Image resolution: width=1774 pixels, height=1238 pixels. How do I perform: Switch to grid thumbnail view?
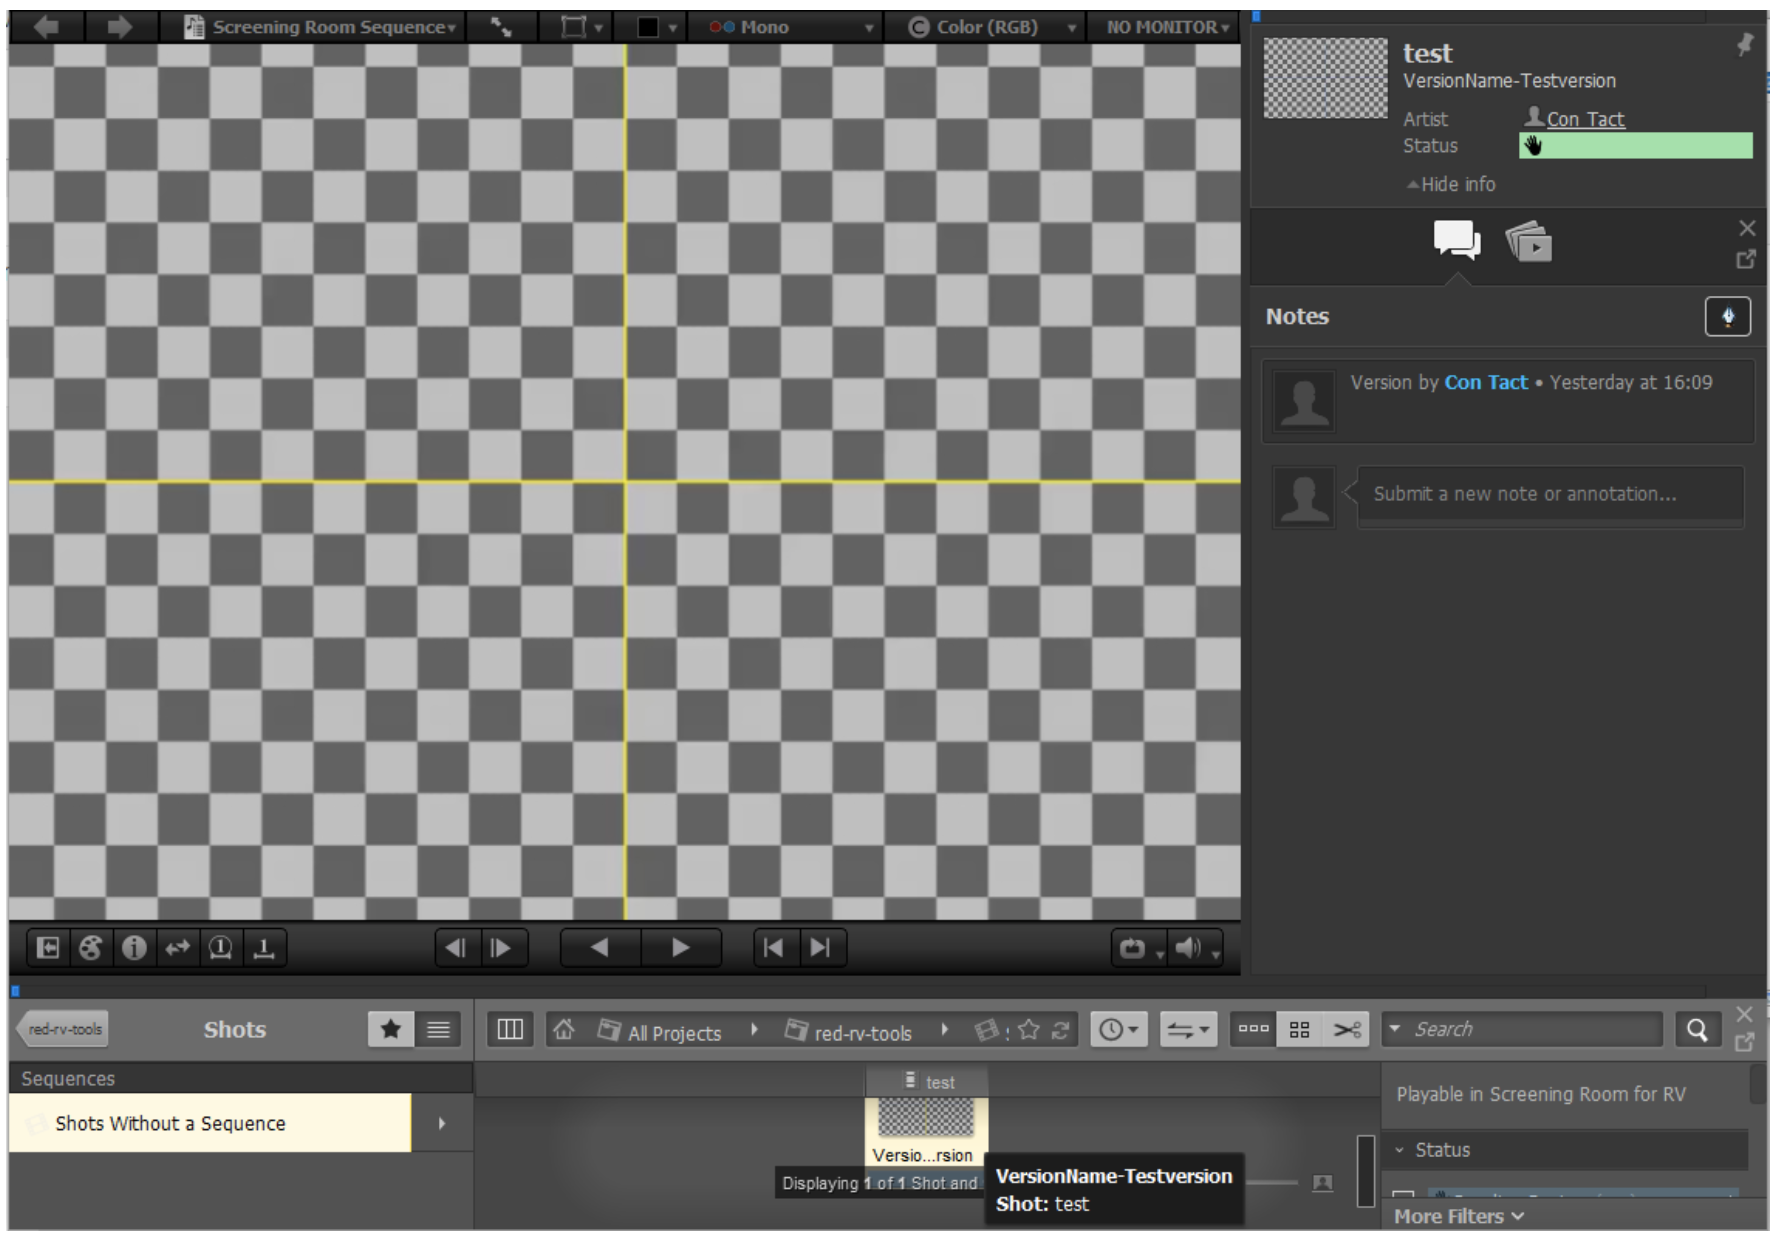tap(1300, 1029)
